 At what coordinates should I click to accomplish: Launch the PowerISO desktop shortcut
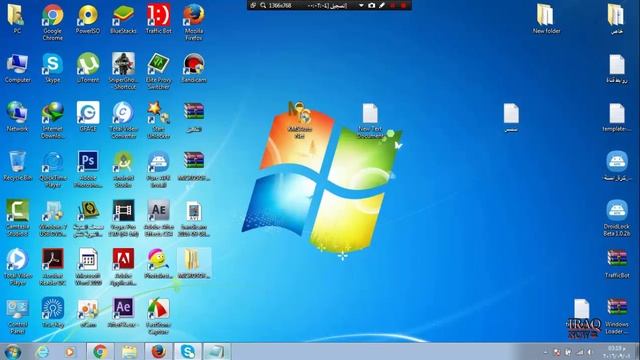88,19
